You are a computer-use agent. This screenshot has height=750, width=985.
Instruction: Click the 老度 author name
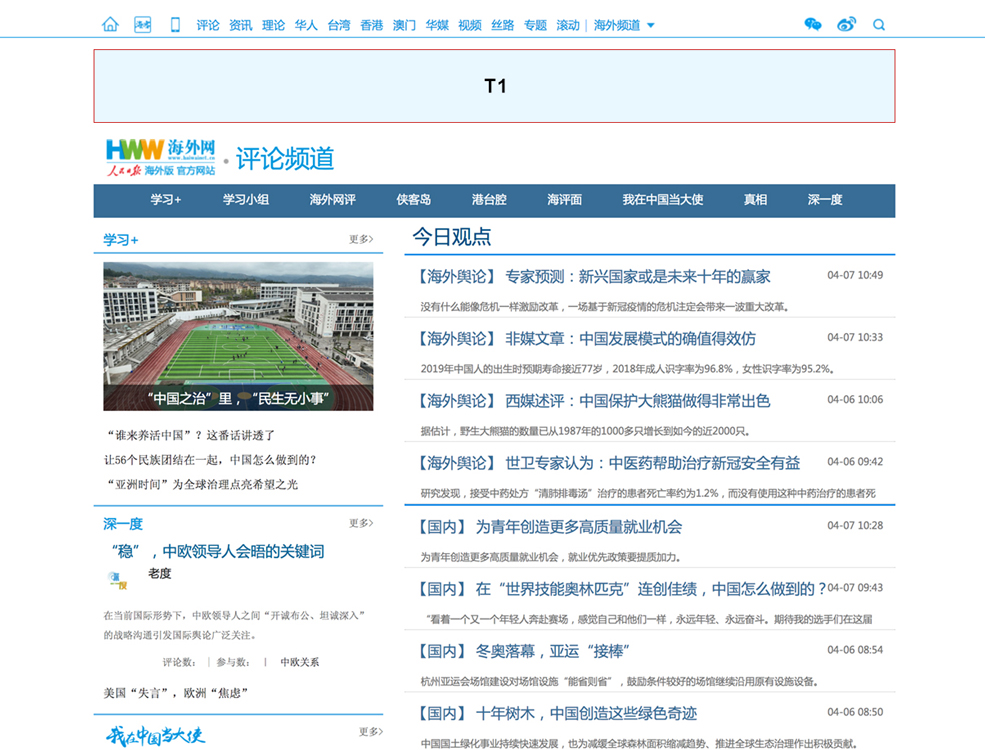click(x=160, y=573)
